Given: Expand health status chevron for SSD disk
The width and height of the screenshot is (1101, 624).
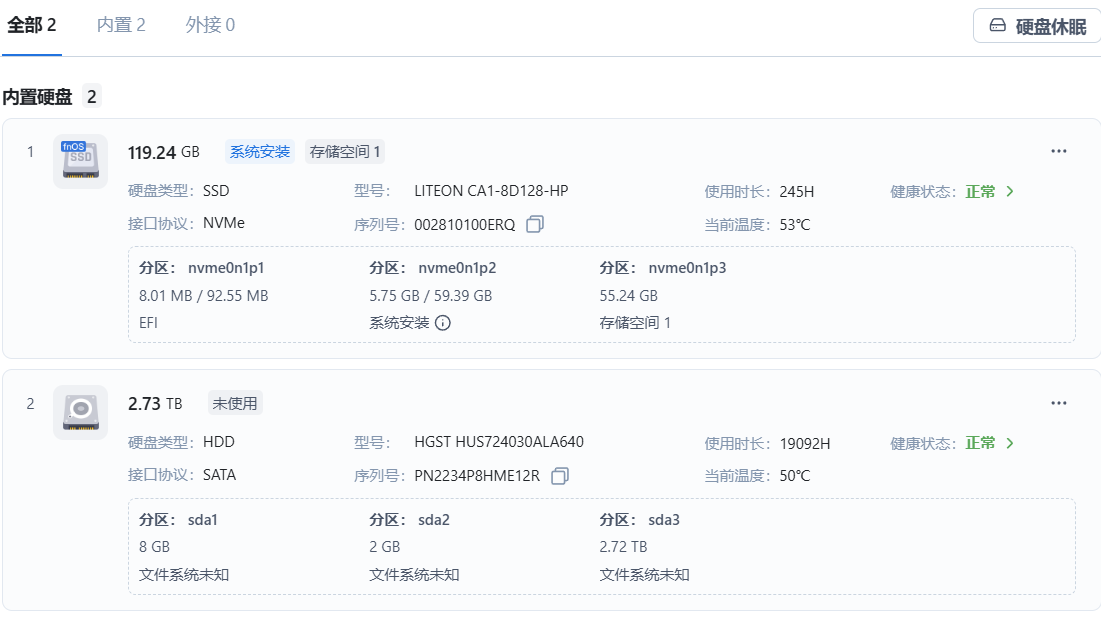Looking at the screenshot, I should point(1010,191).
